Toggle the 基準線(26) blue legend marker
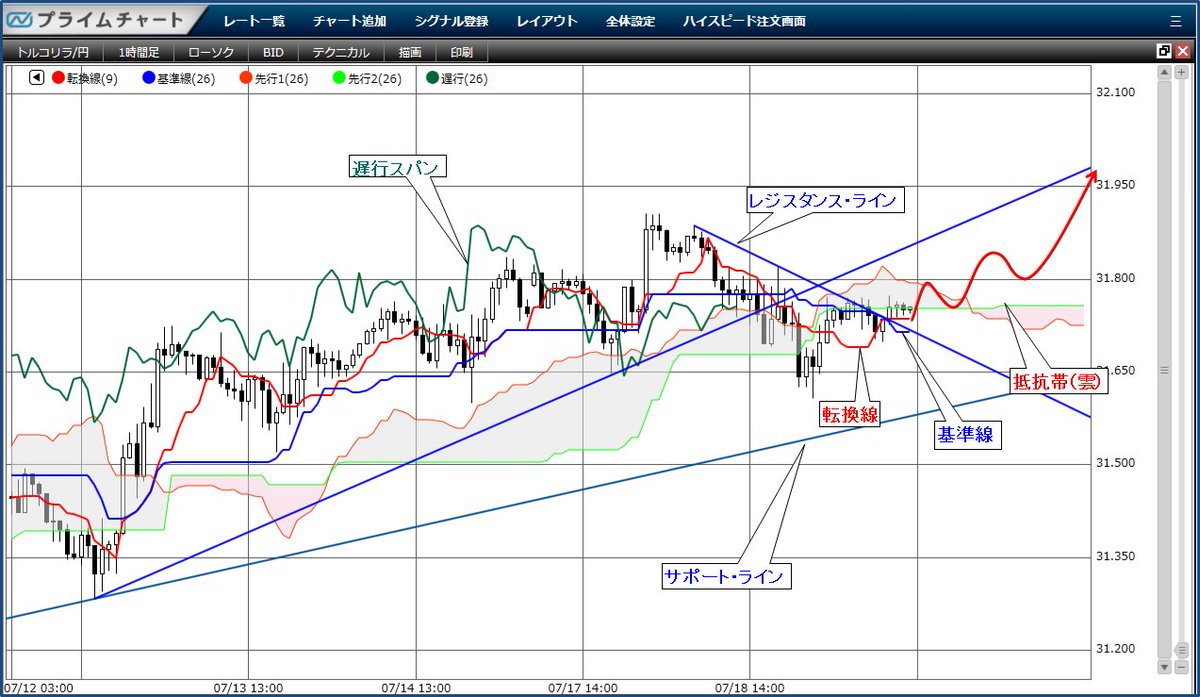1200x697 pixels. click(148, 78)
